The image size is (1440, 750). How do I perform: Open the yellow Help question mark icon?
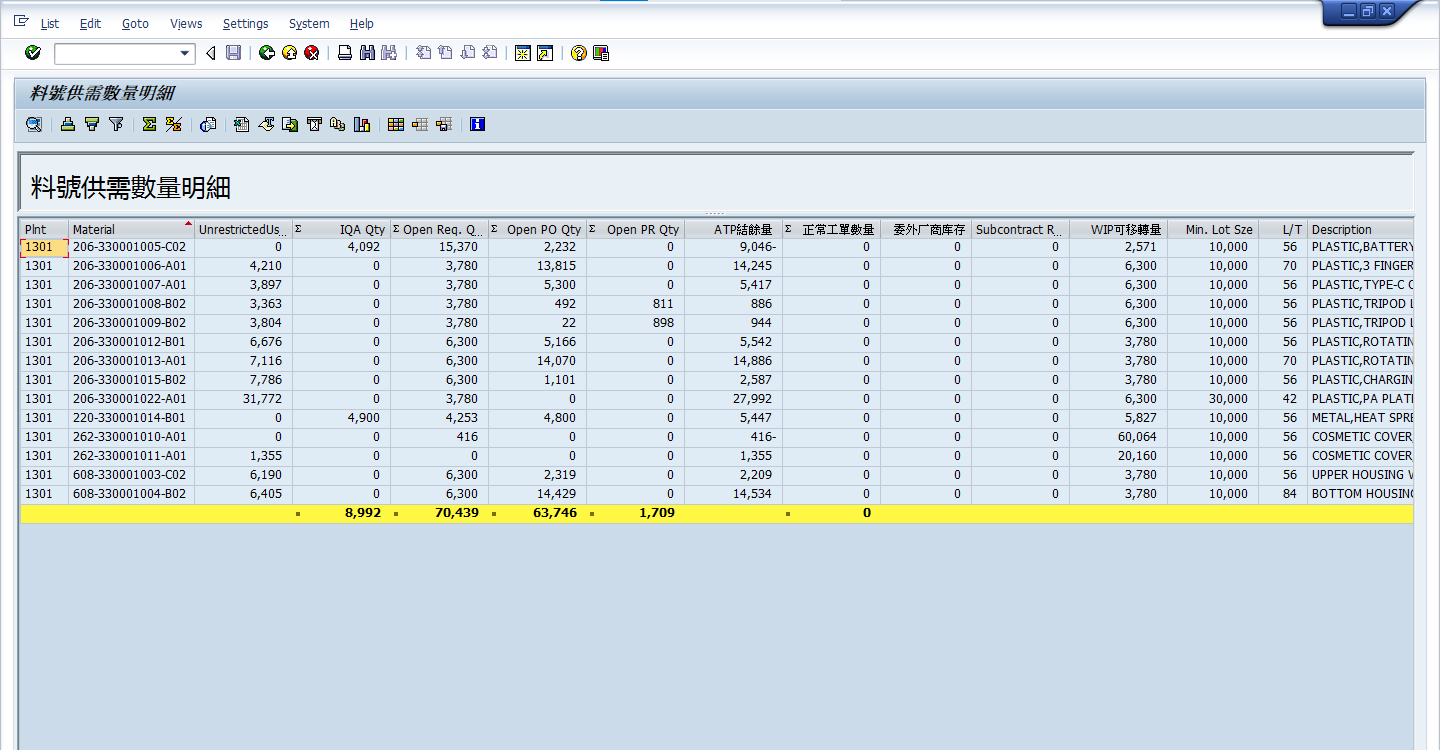(578, 53)
